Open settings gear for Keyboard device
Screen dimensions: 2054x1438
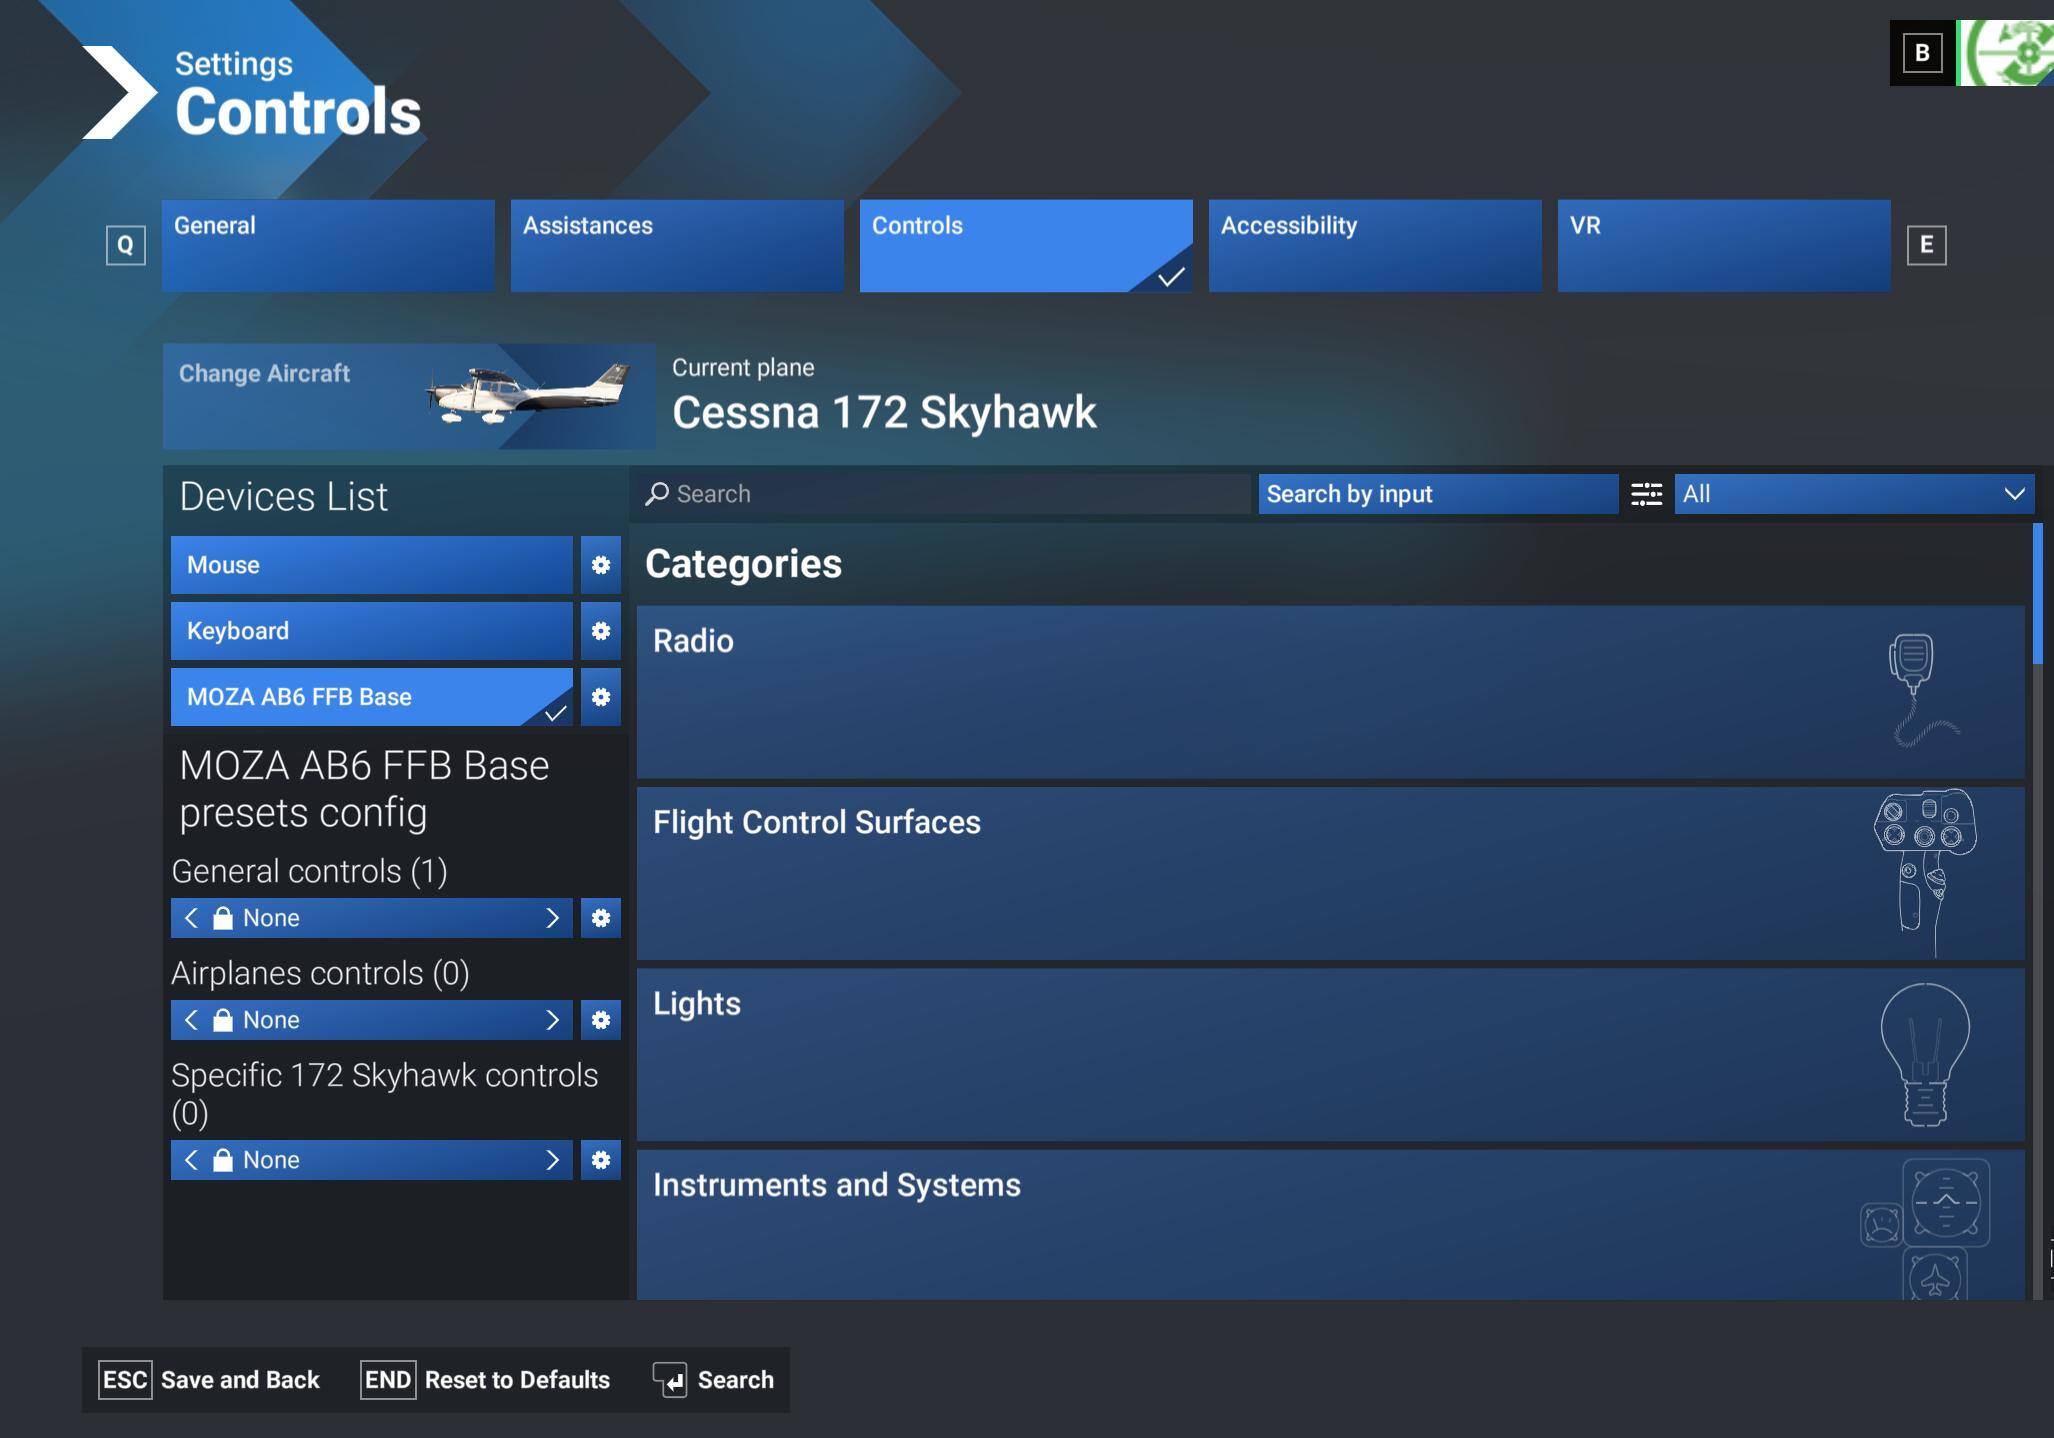click(600, 631)
